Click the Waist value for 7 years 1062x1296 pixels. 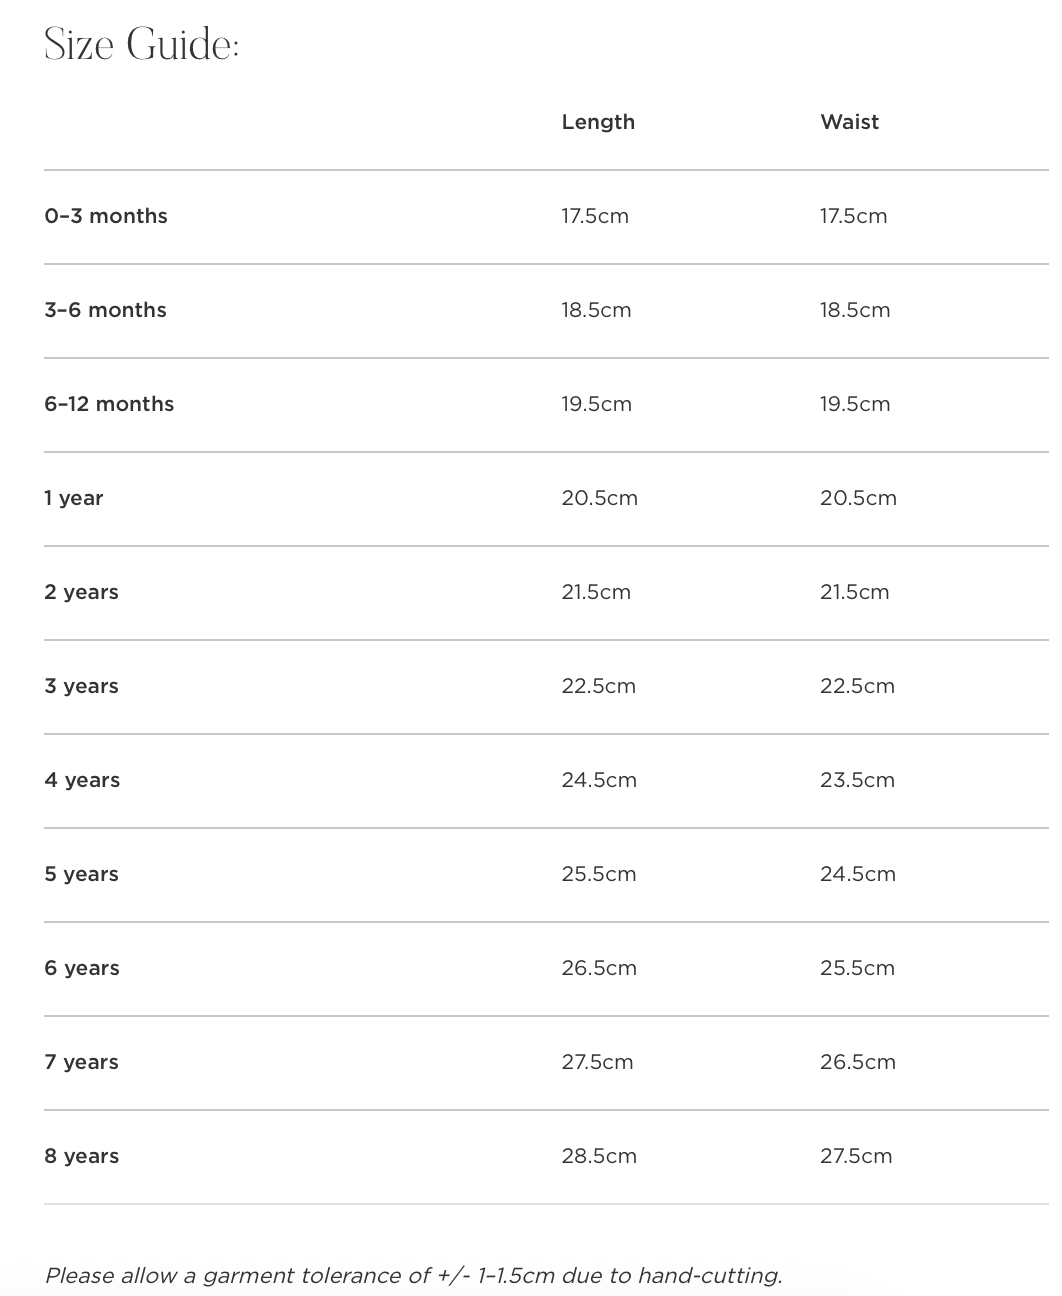point(857,1062)
